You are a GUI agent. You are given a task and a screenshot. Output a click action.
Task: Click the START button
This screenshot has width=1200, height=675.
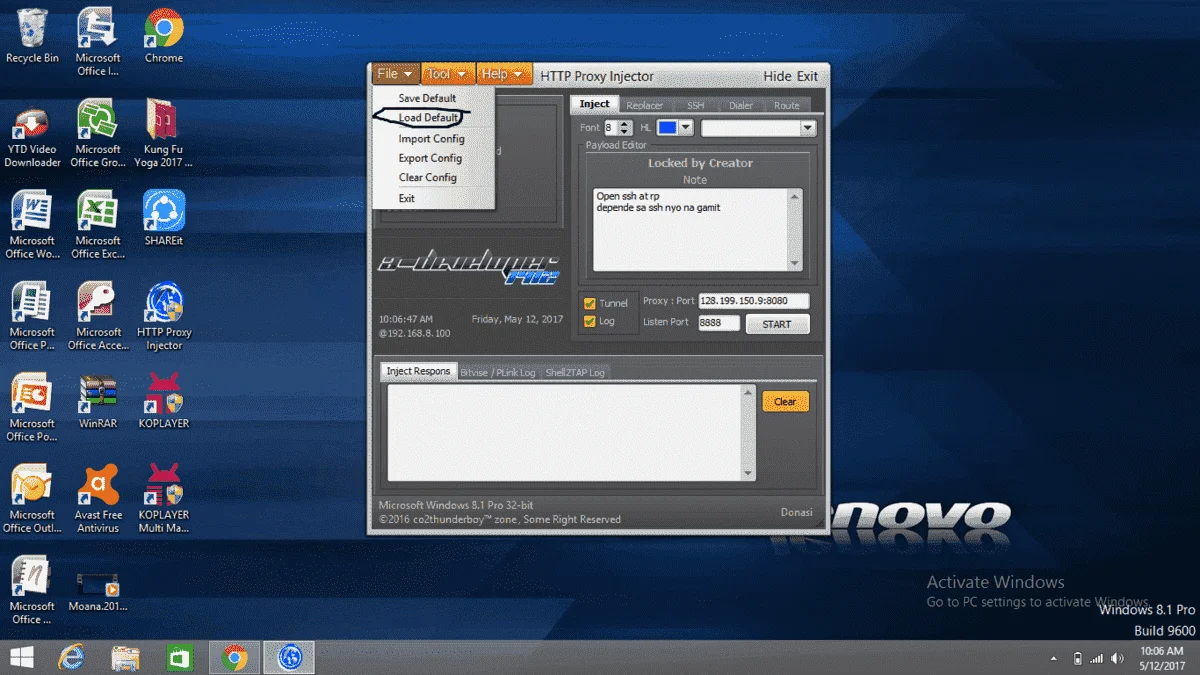[x=777, y=324]
